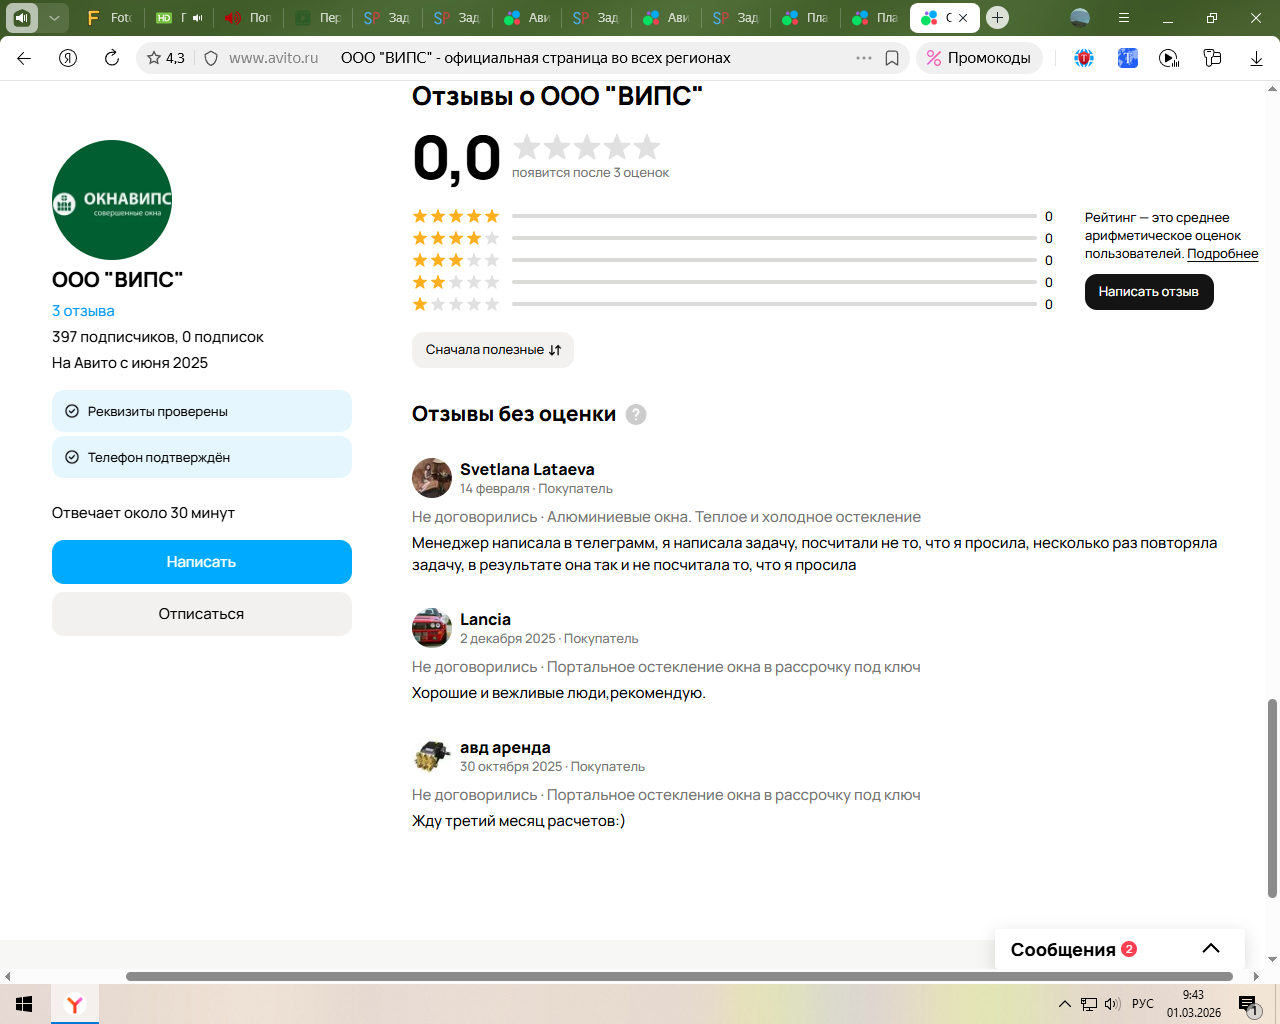The height and width of the screenshot is (1024, 1280).
Task: Open Svetlana Lataeva's avatar
Action: point(432,478)
